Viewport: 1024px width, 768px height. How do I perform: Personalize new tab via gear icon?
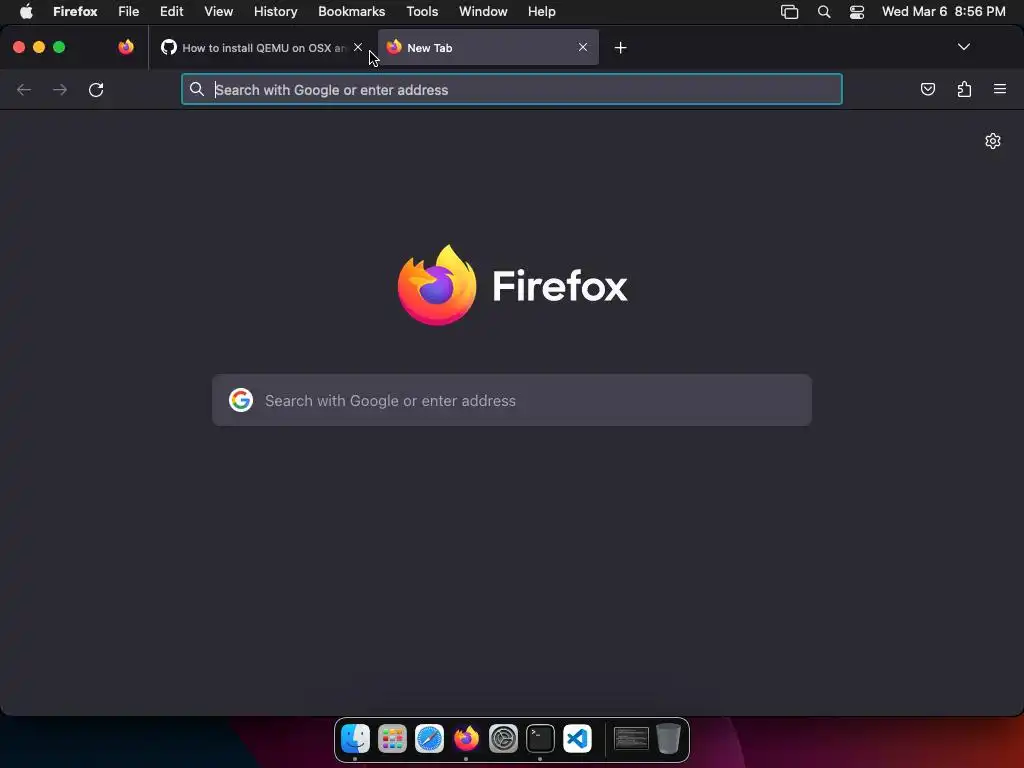click(x=992, y=141)
